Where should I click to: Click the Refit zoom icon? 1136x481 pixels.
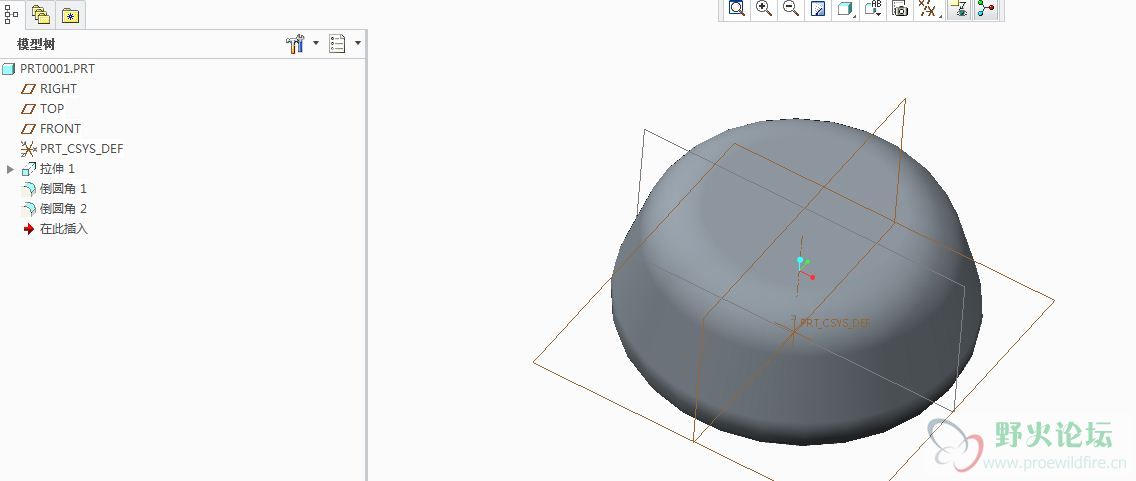pyautogui.click(x=737, y=9)
